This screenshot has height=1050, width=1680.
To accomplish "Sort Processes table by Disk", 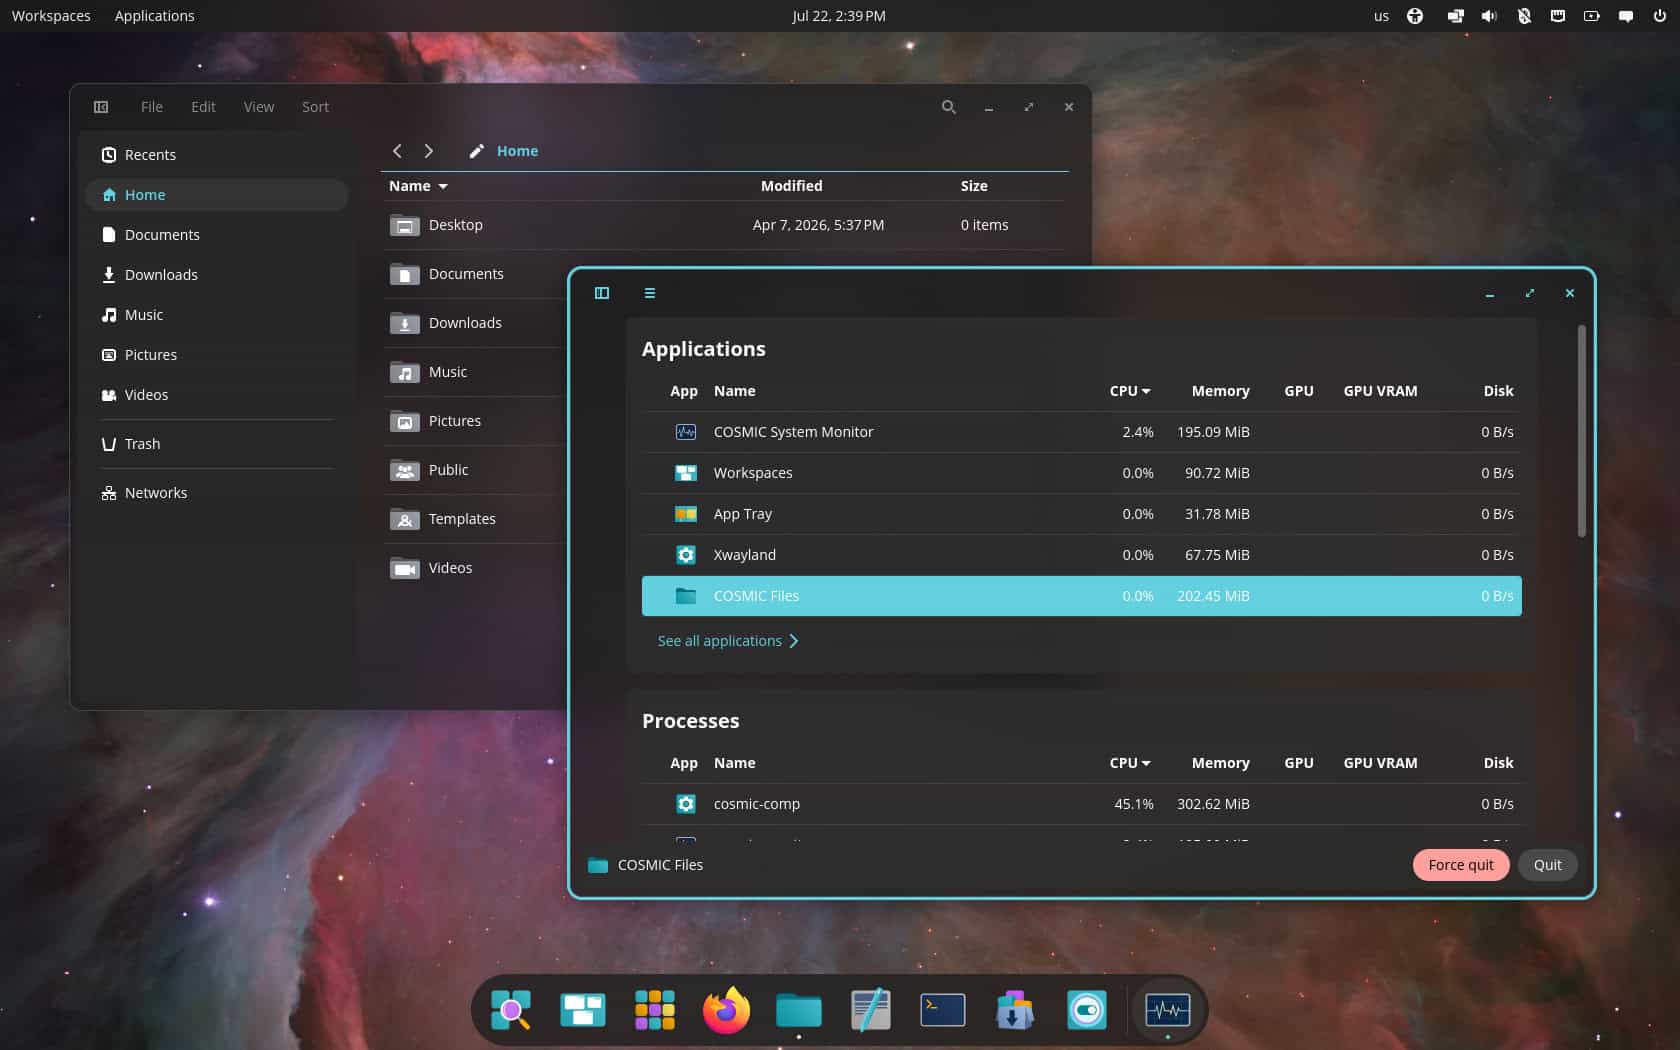I will (1498, 763).
